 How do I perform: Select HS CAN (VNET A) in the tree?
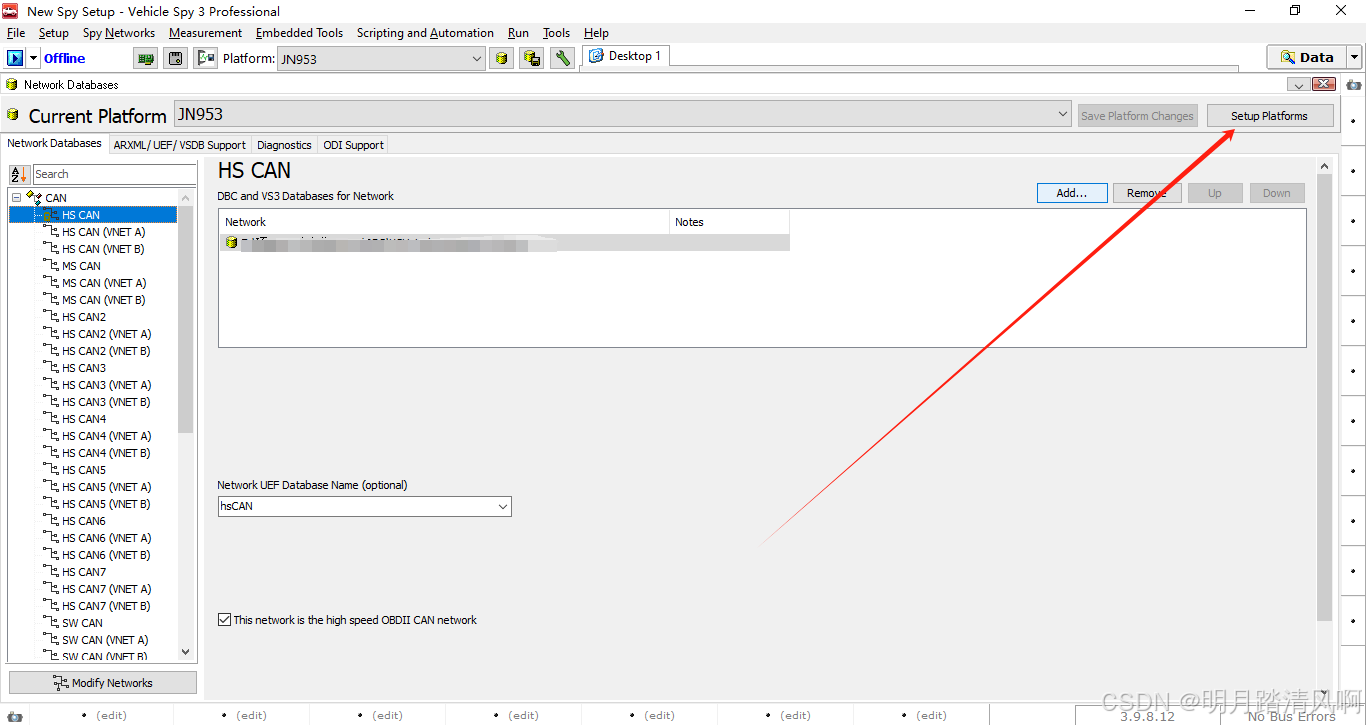pyautogui.click(x=103, y=232)
